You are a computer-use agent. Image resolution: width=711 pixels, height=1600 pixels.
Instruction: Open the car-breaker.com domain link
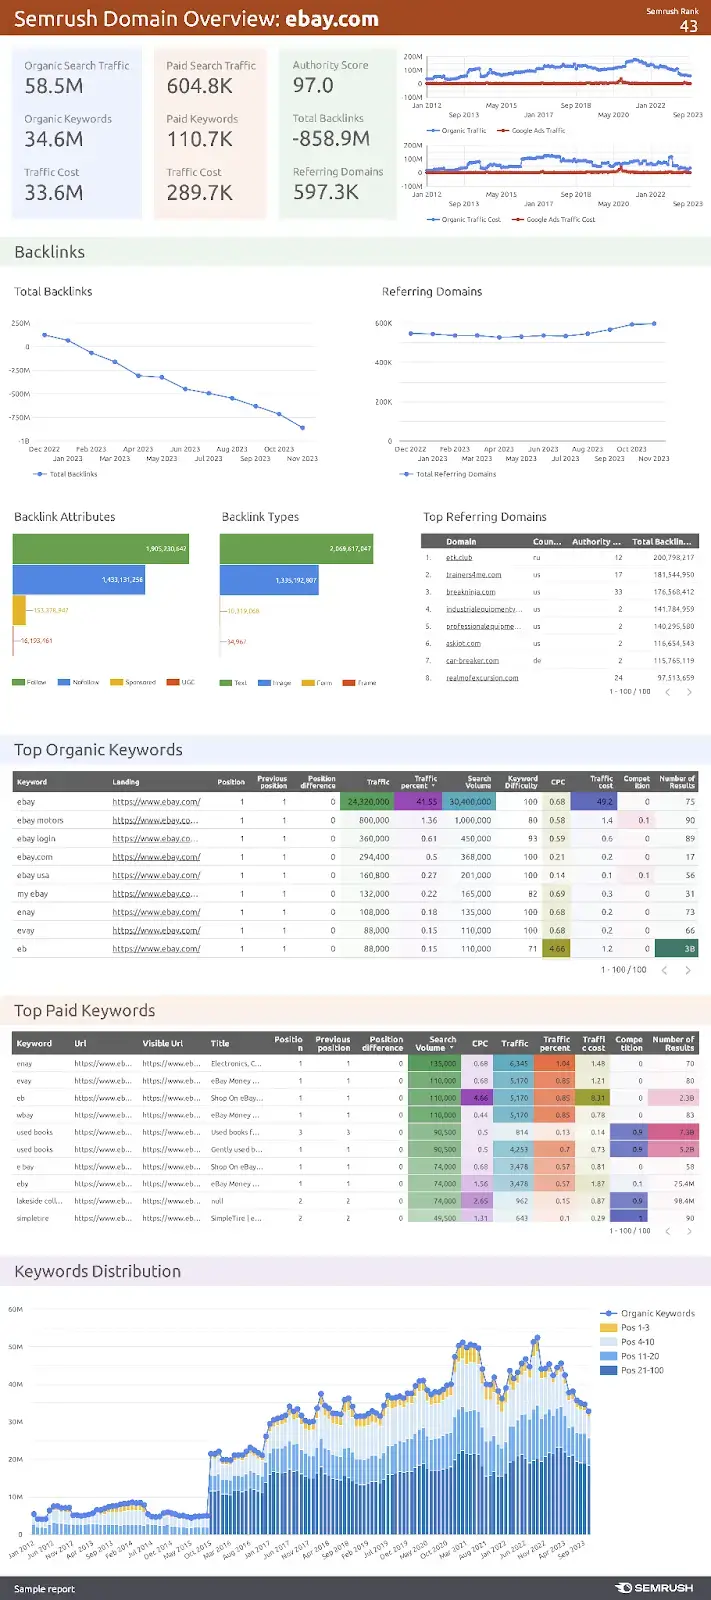(472, 660)
